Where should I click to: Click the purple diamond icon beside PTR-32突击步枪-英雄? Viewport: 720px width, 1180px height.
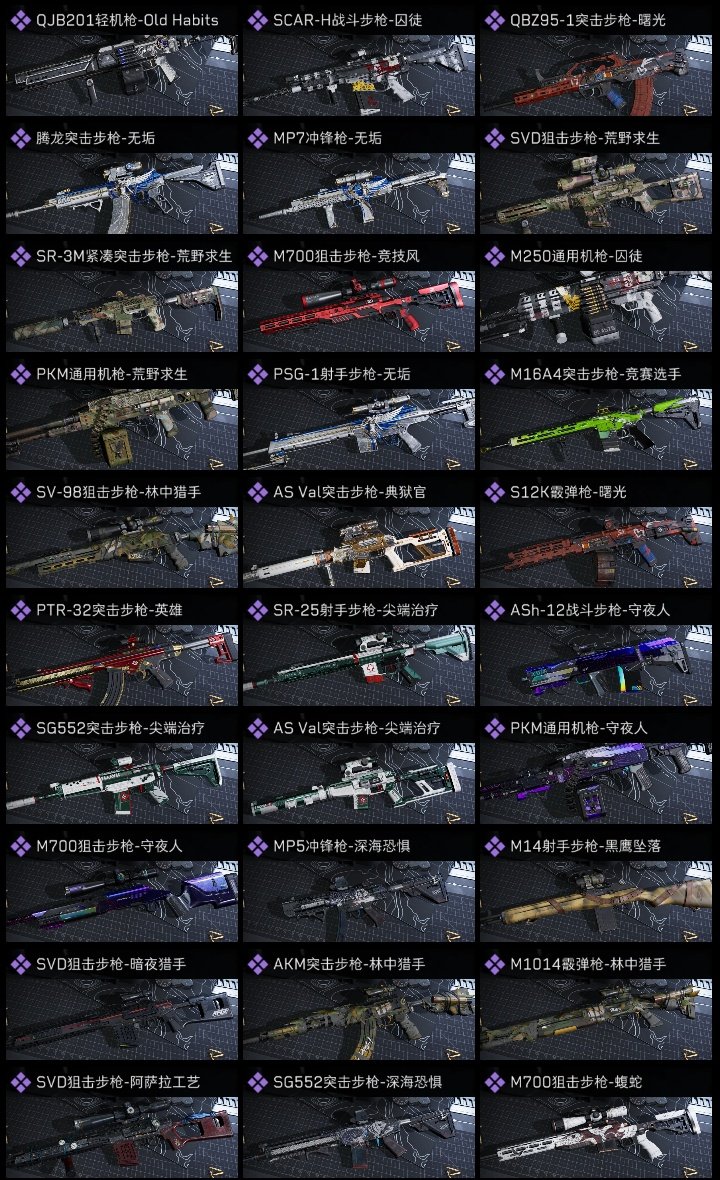pos(20,611)
